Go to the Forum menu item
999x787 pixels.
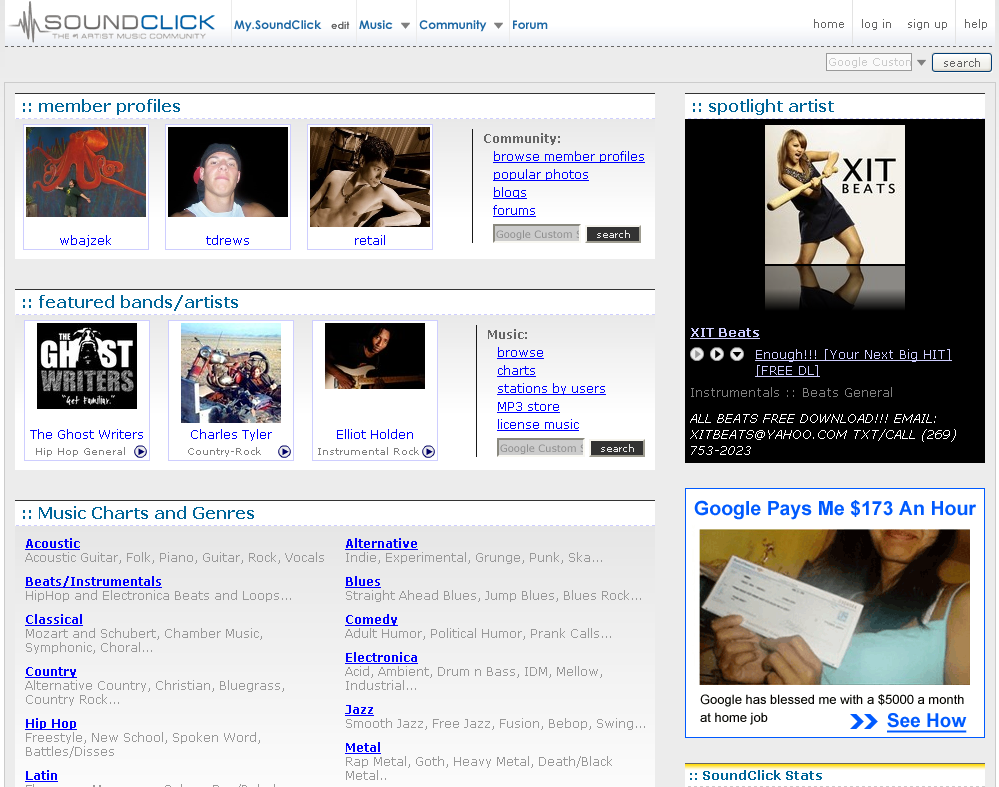(529, 25)
